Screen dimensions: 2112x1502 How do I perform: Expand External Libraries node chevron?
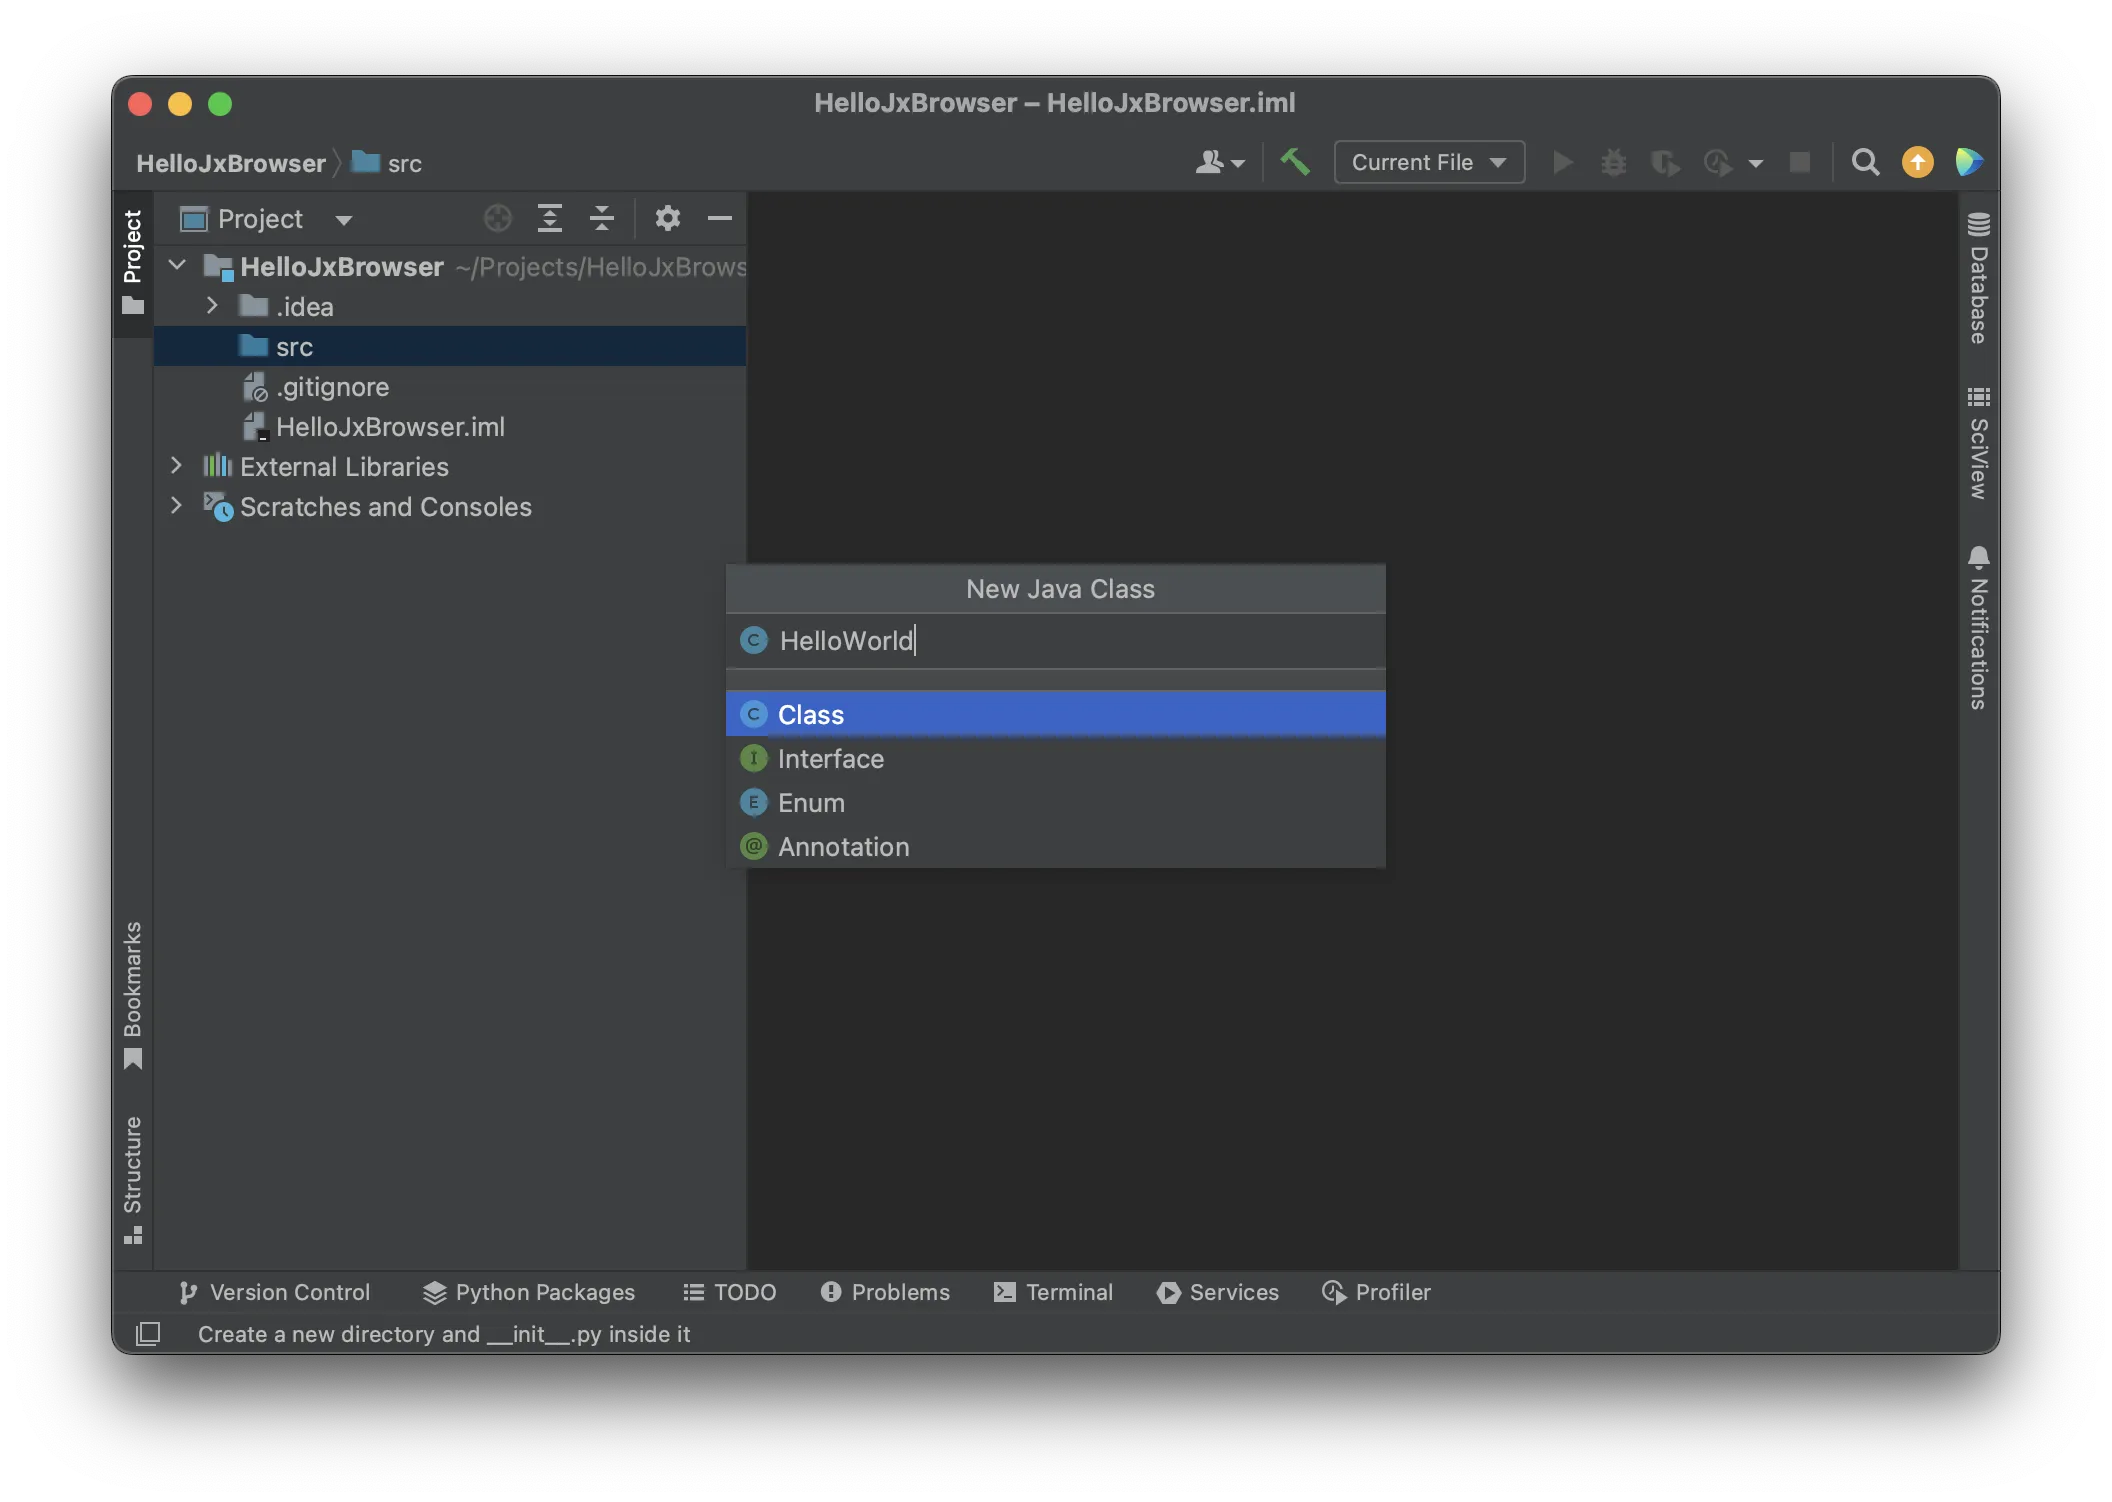pos(177,466)
